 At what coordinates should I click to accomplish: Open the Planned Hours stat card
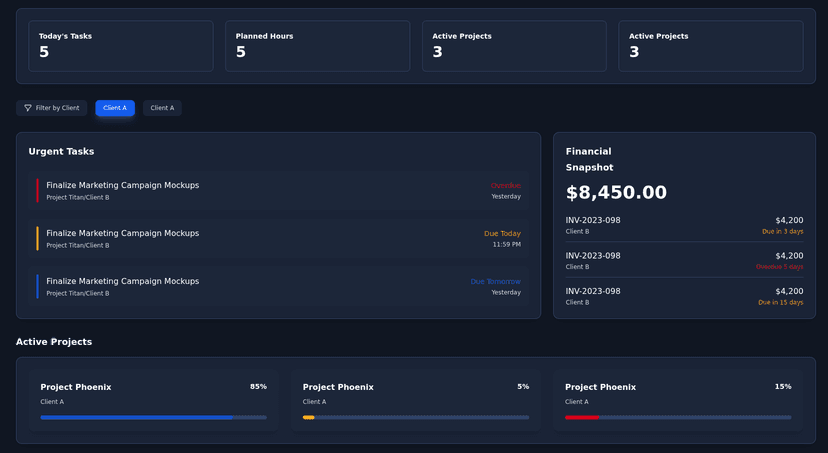tap(317, 46)
